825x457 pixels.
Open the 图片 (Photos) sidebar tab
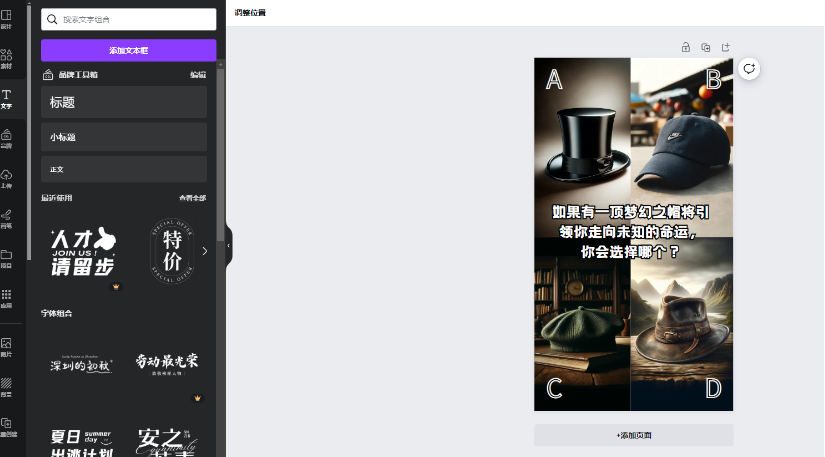pyautogui.click(x=6, y=348)
